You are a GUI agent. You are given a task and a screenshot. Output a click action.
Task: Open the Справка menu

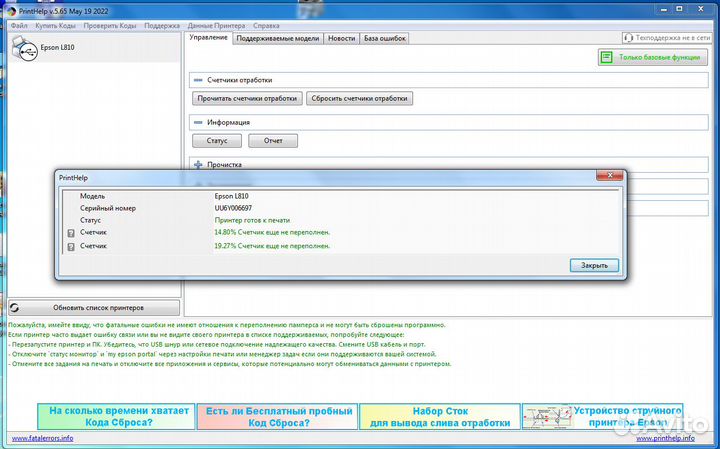click(x=266, y=26)
